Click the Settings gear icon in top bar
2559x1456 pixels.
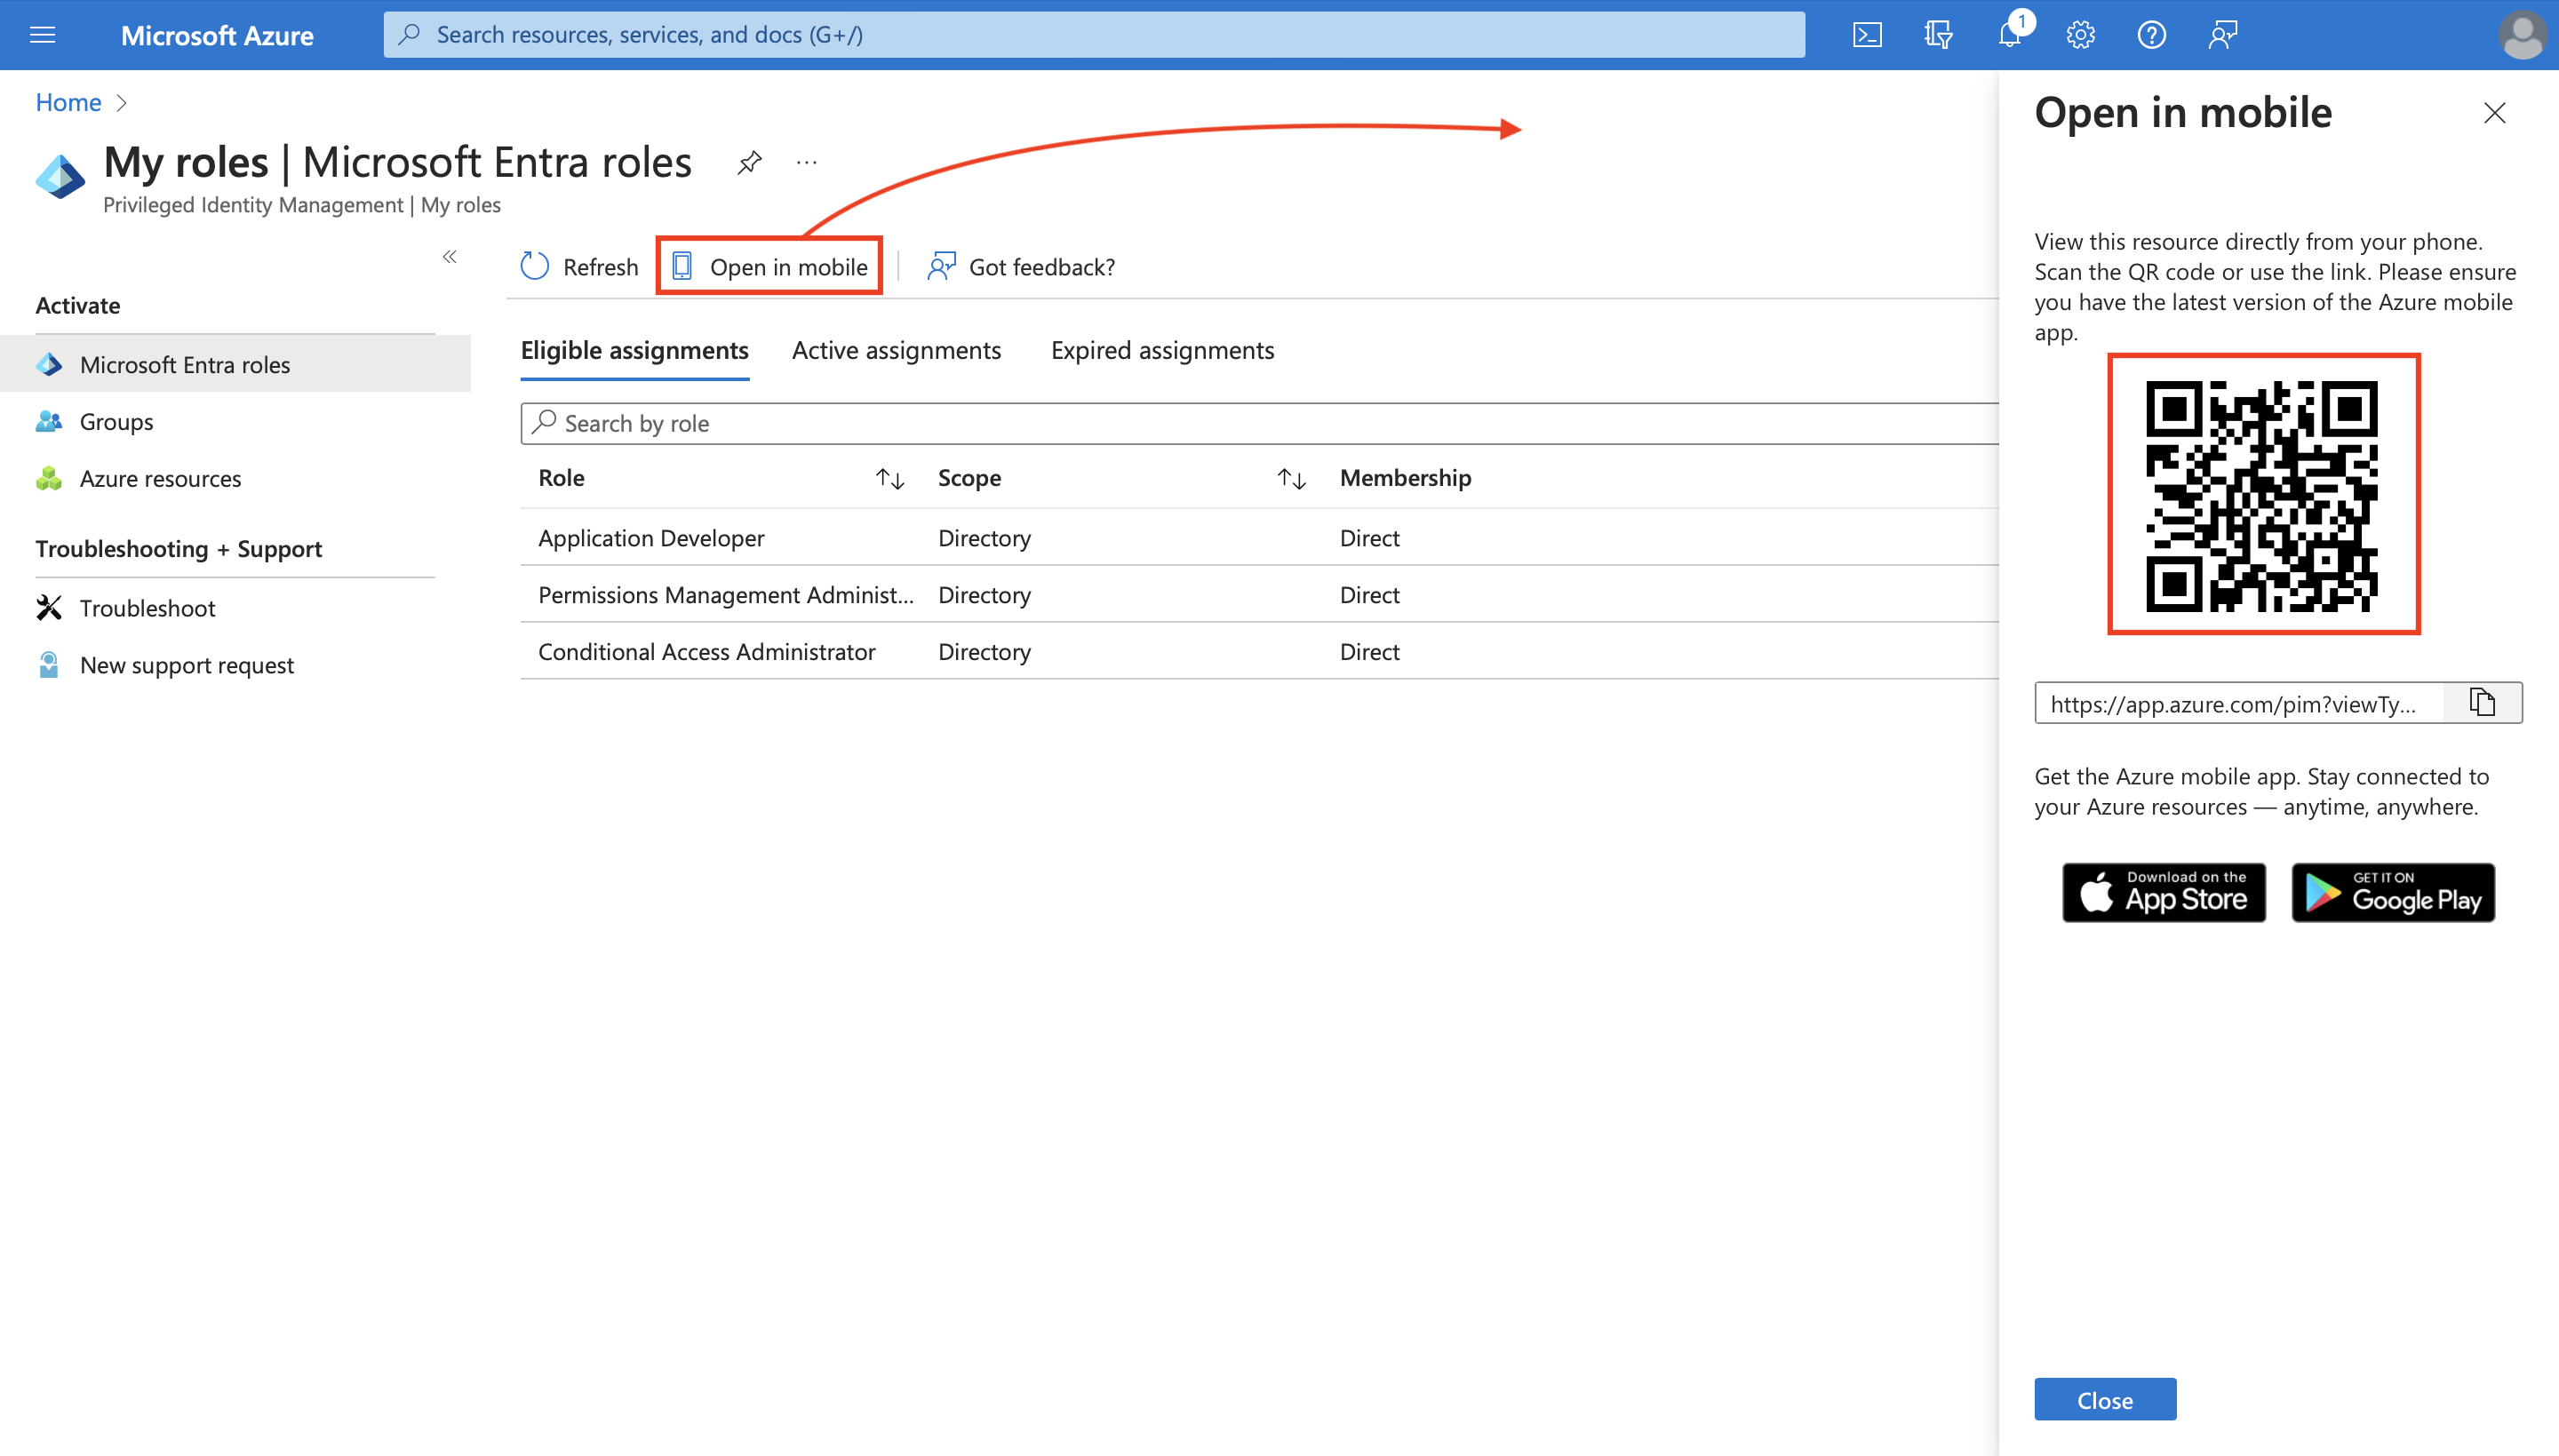coord(2079,34)
